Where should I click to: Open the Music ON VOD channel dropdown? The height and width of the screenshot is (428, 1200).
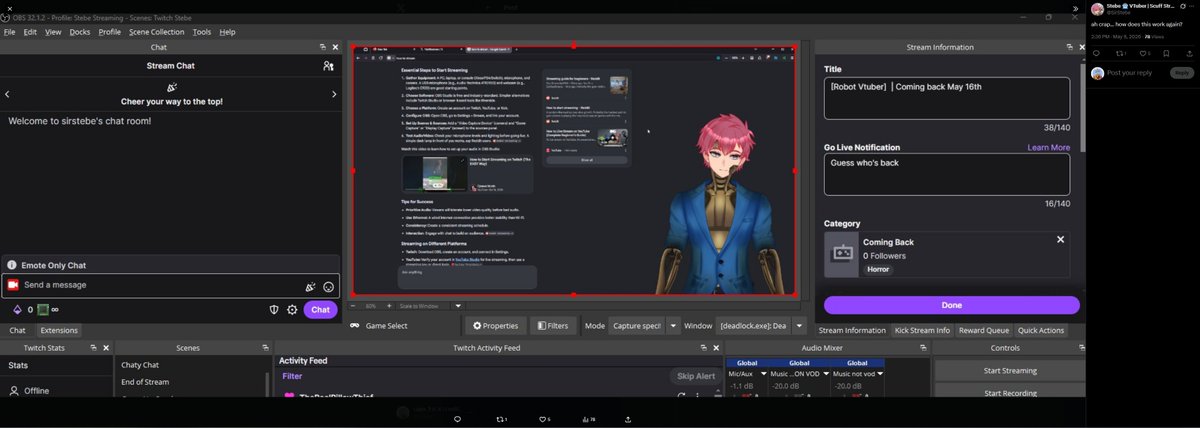826,373
